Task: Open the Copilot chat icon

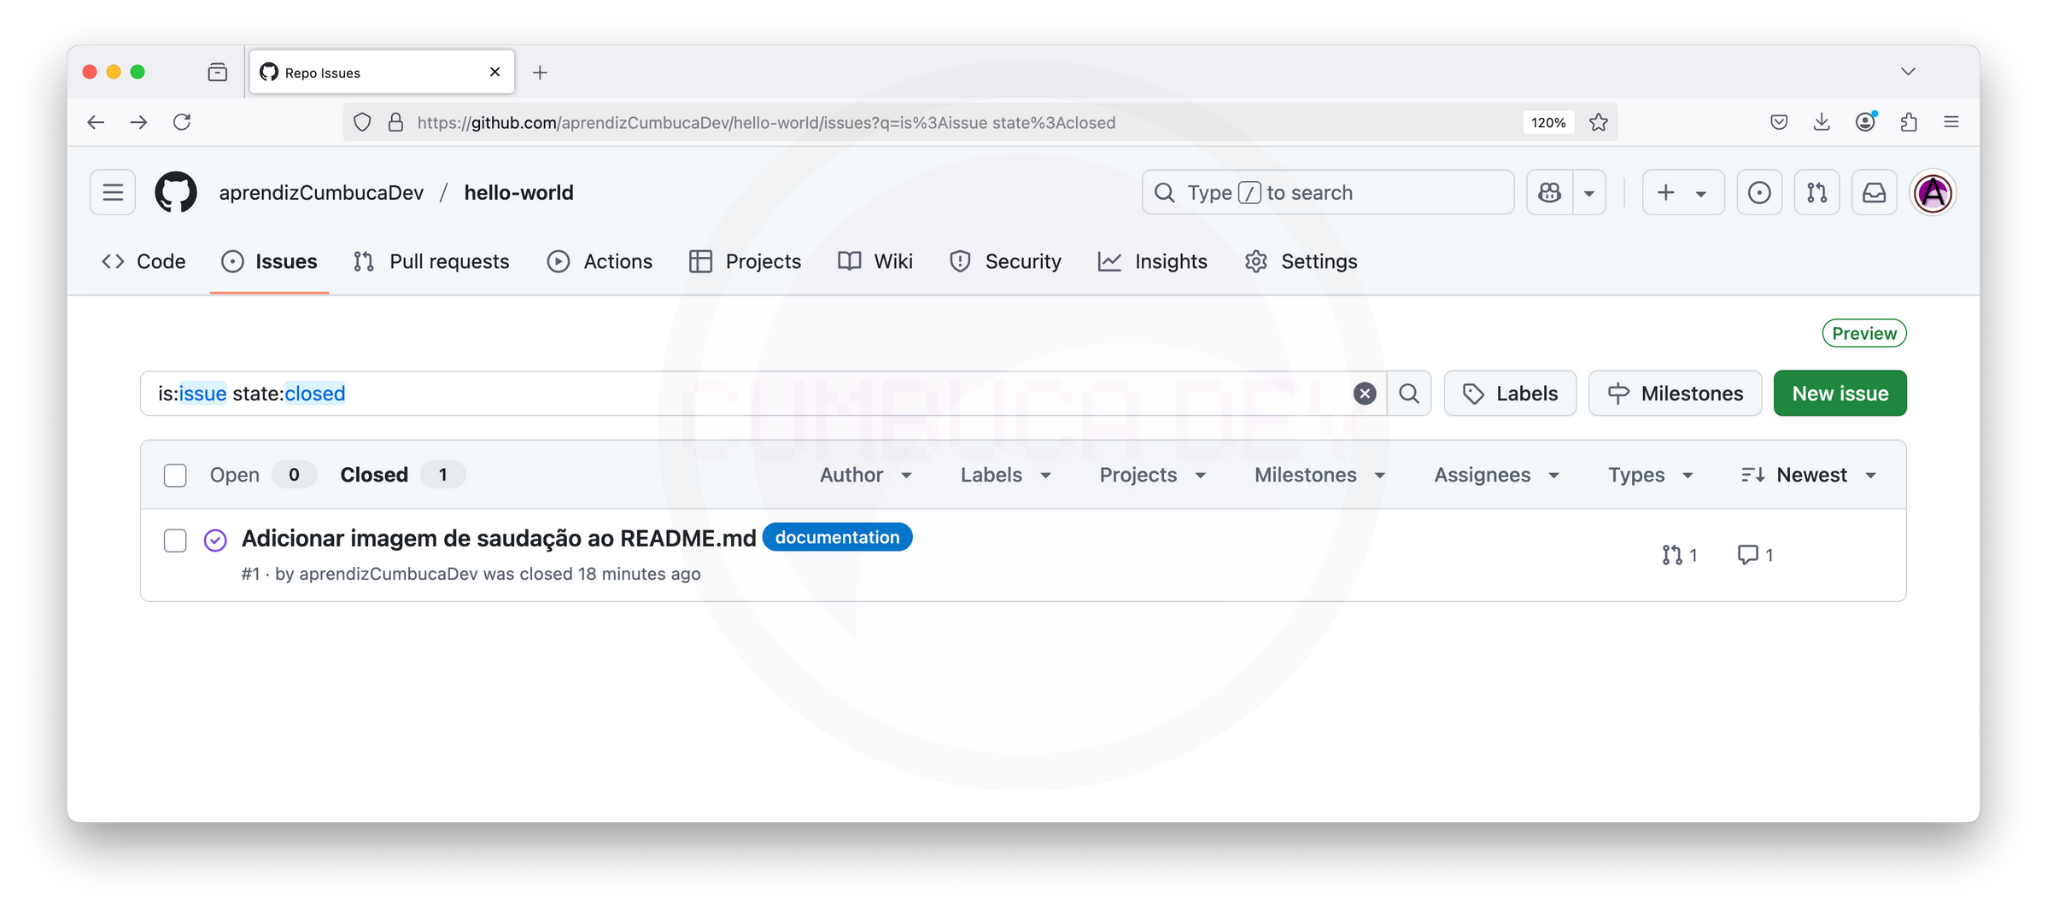Action: tap(1550, 192)
